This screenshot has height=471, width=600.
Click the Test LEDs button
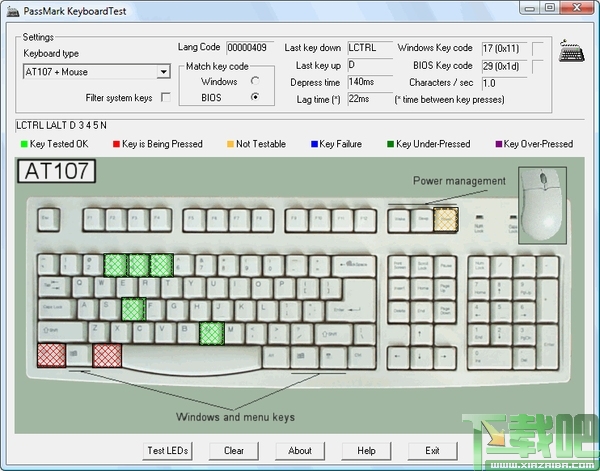pyautogui.click(x=168, y=451)
